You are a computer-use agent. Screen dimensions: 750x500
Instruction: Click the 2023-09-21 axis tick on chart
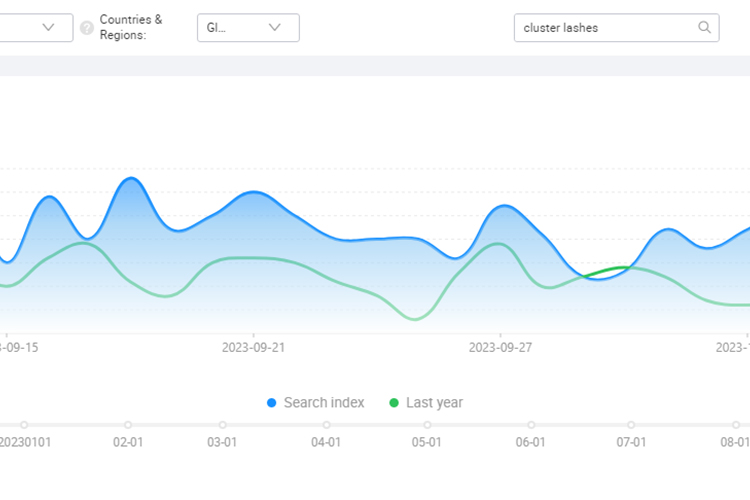click(253, 347)
